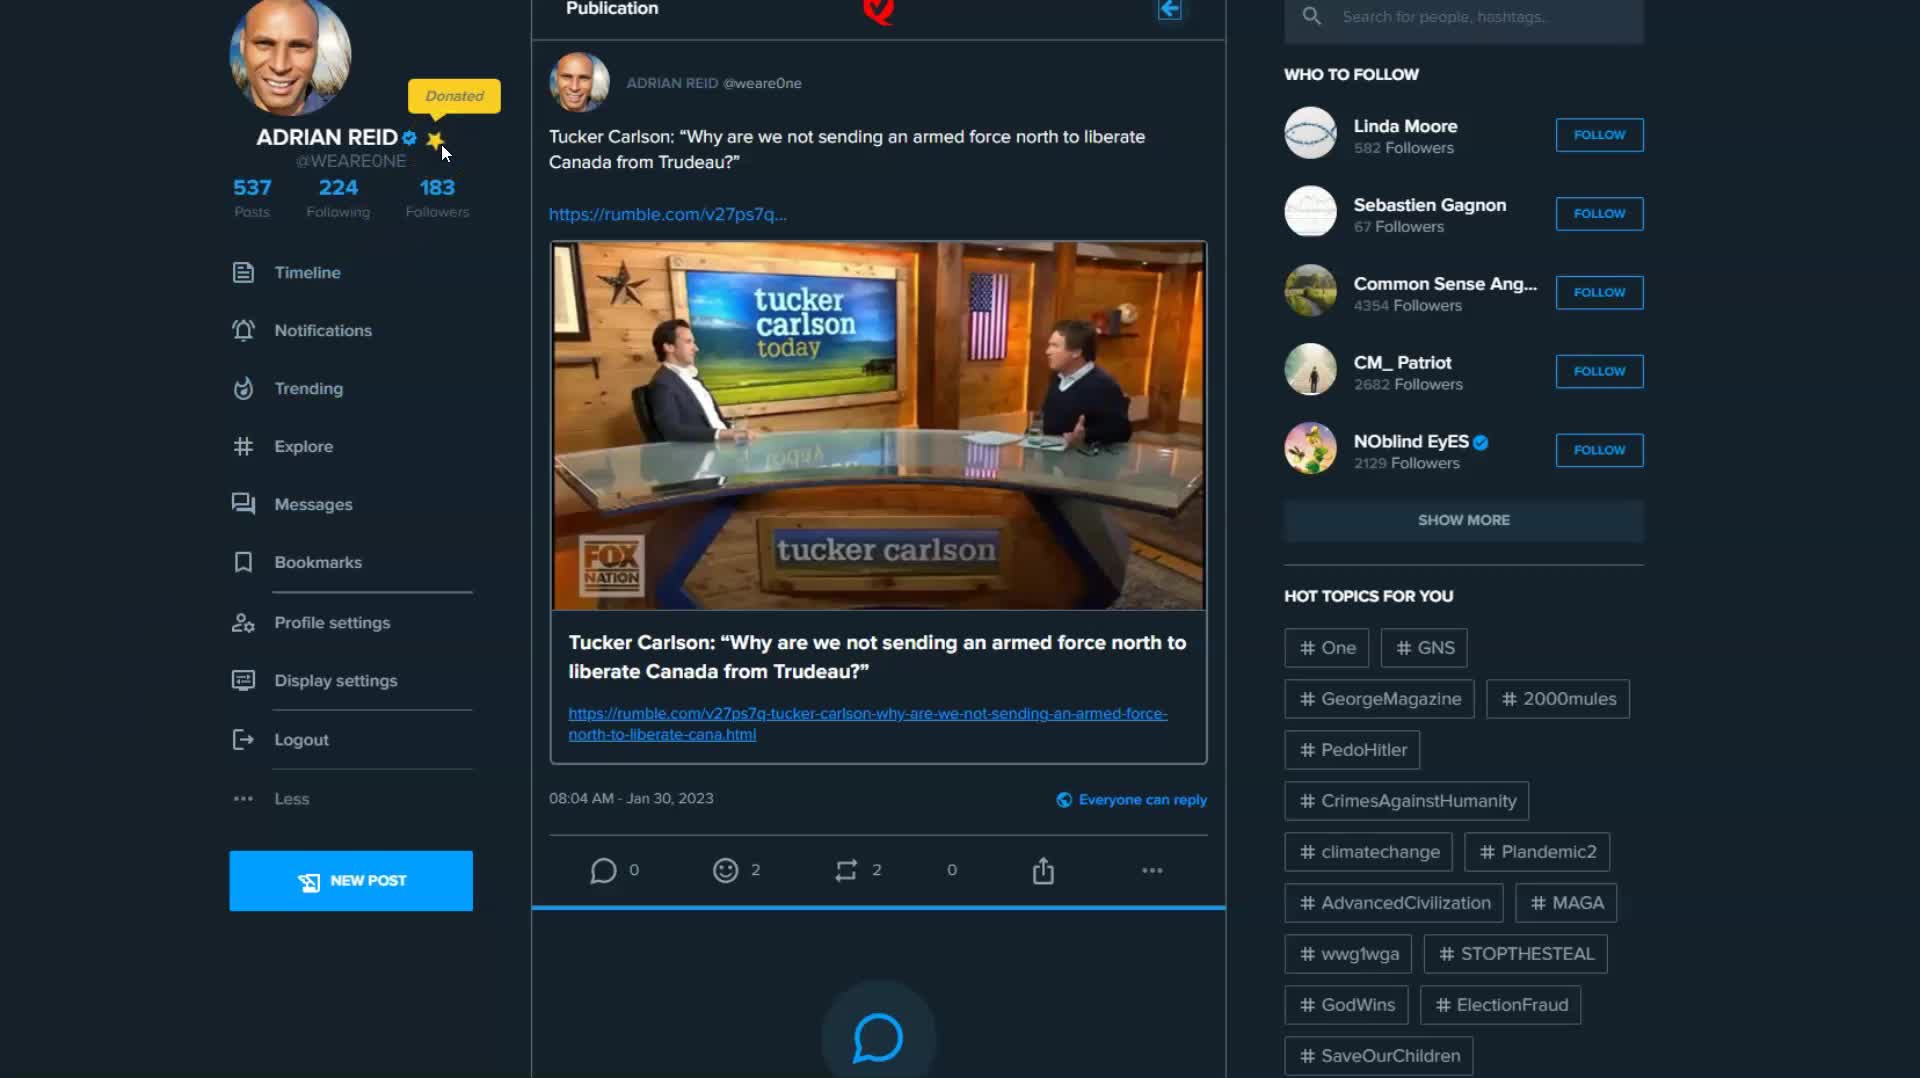The width and height of the screenshot is (1920, 1078).
Task: Follow NOblind EyES
Action: coord(1599,451)
